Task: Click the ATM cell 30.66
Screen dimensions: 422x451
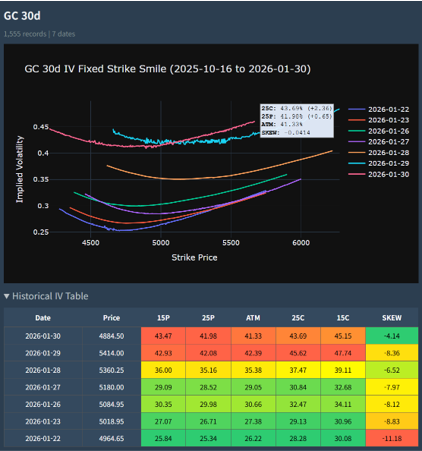Action: coord(253,404)
